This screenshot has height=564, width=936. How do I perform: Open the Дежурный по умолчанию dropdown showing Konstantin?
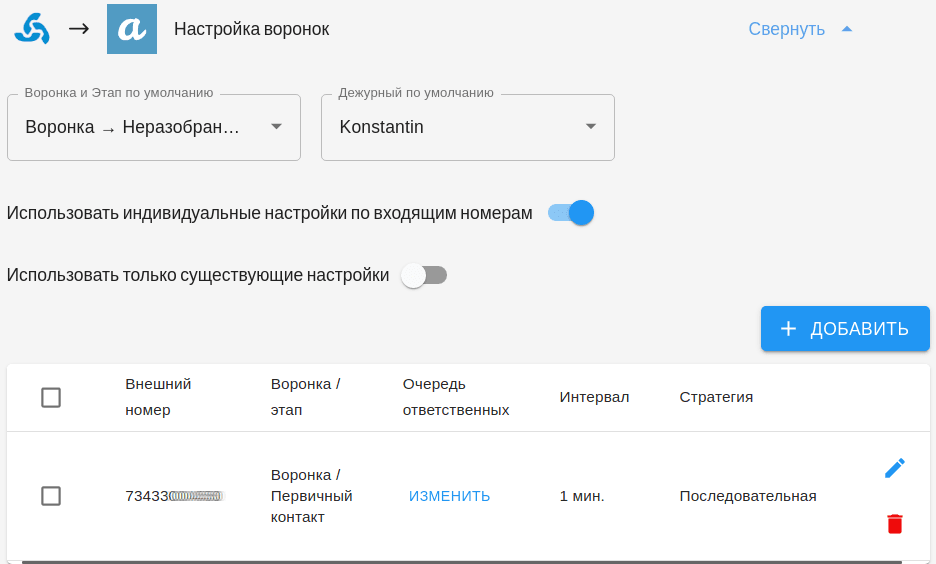point(468,127)
